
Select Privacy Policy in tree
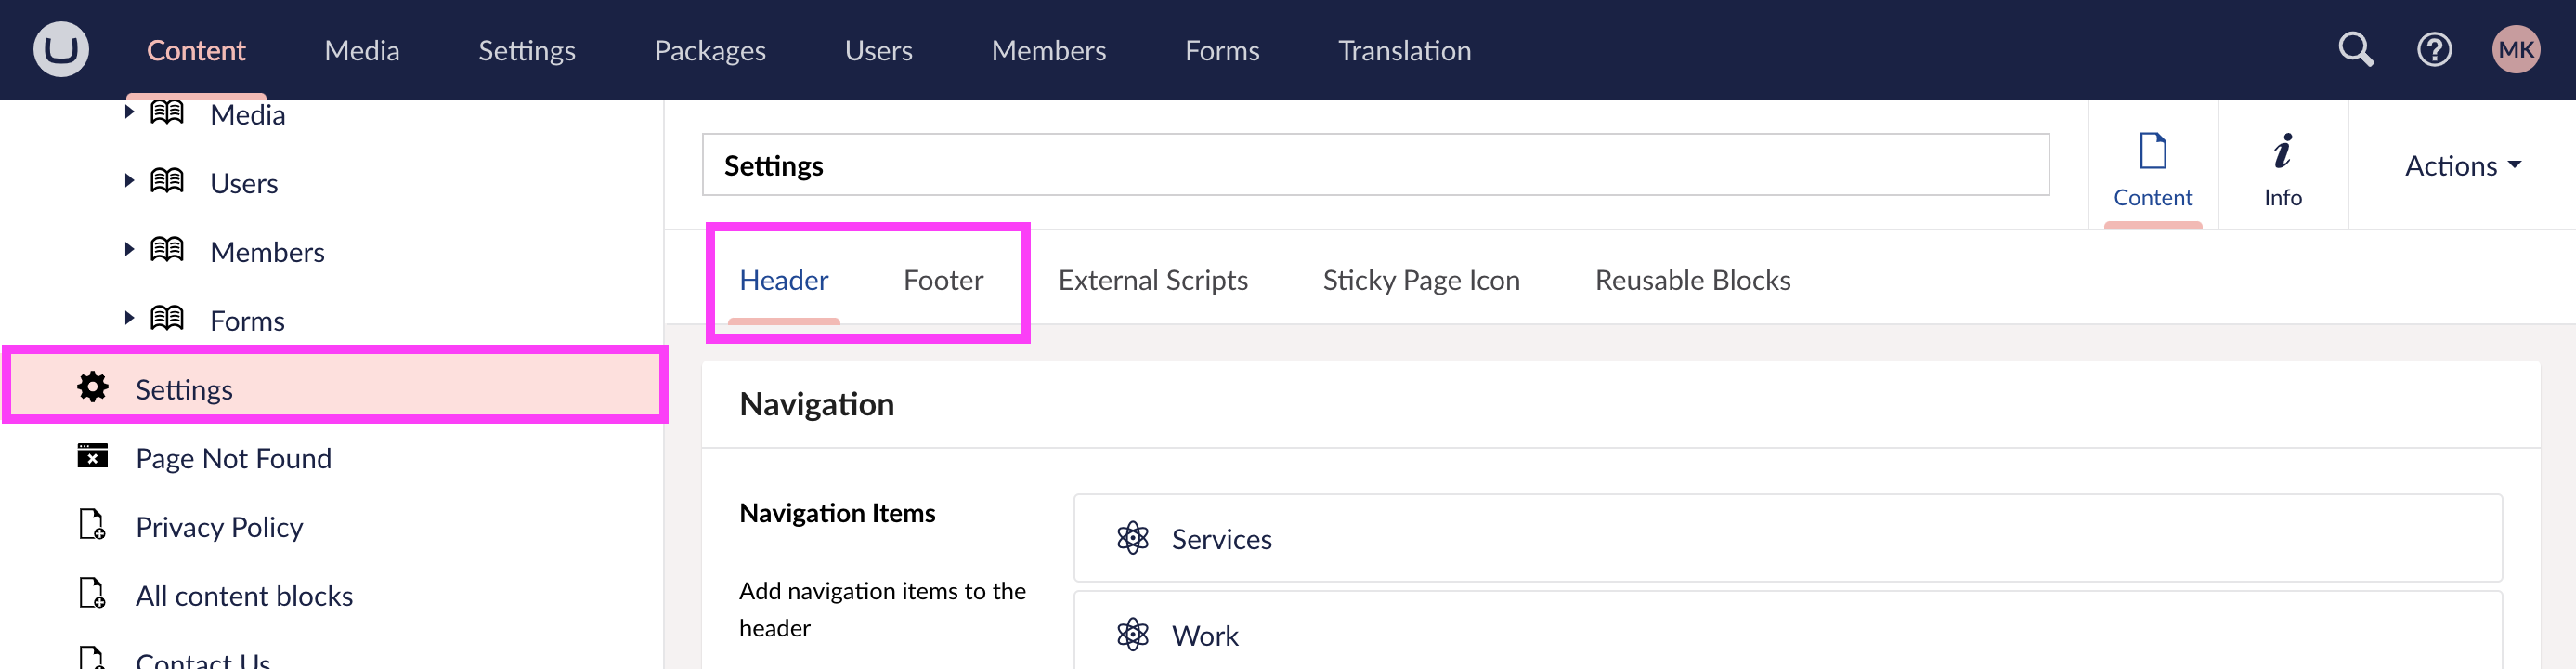[219, 527]
